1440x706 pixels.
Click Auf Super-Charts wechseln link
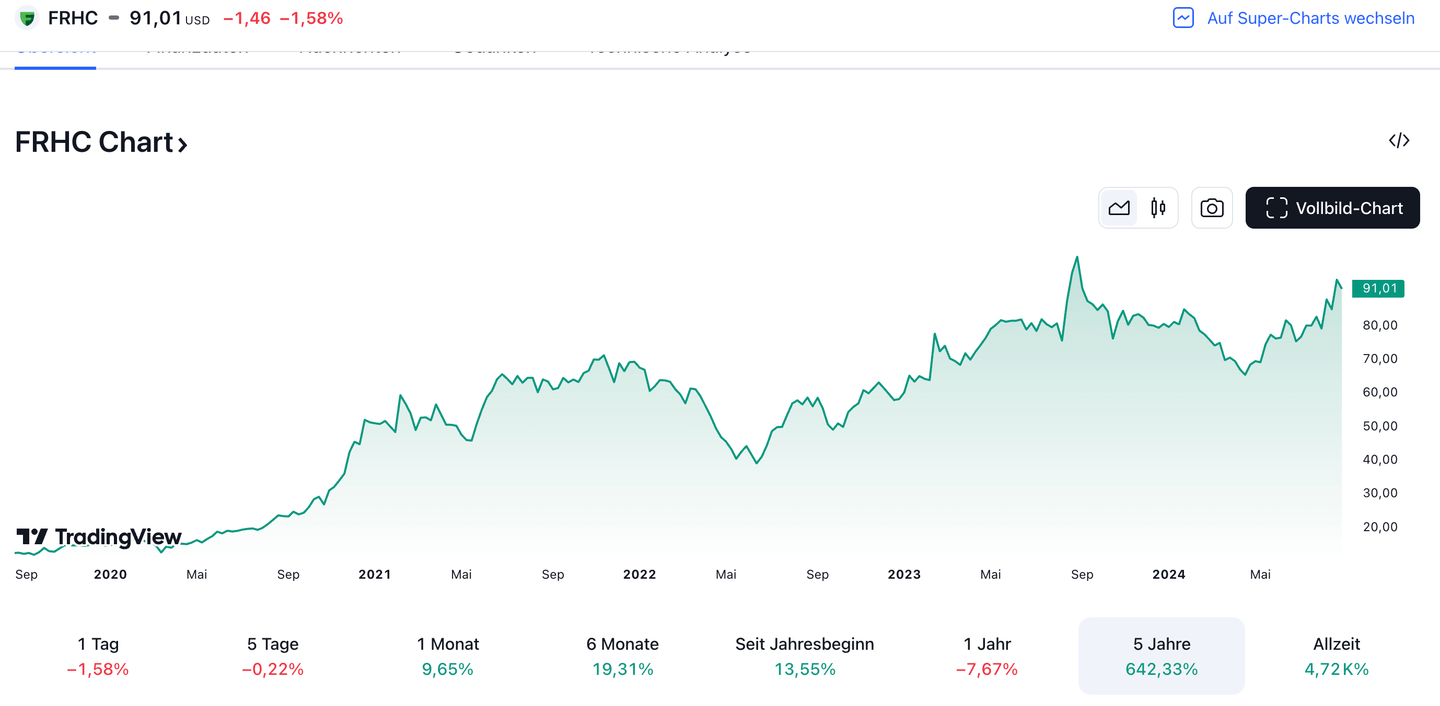click(x=1310, y=18)
